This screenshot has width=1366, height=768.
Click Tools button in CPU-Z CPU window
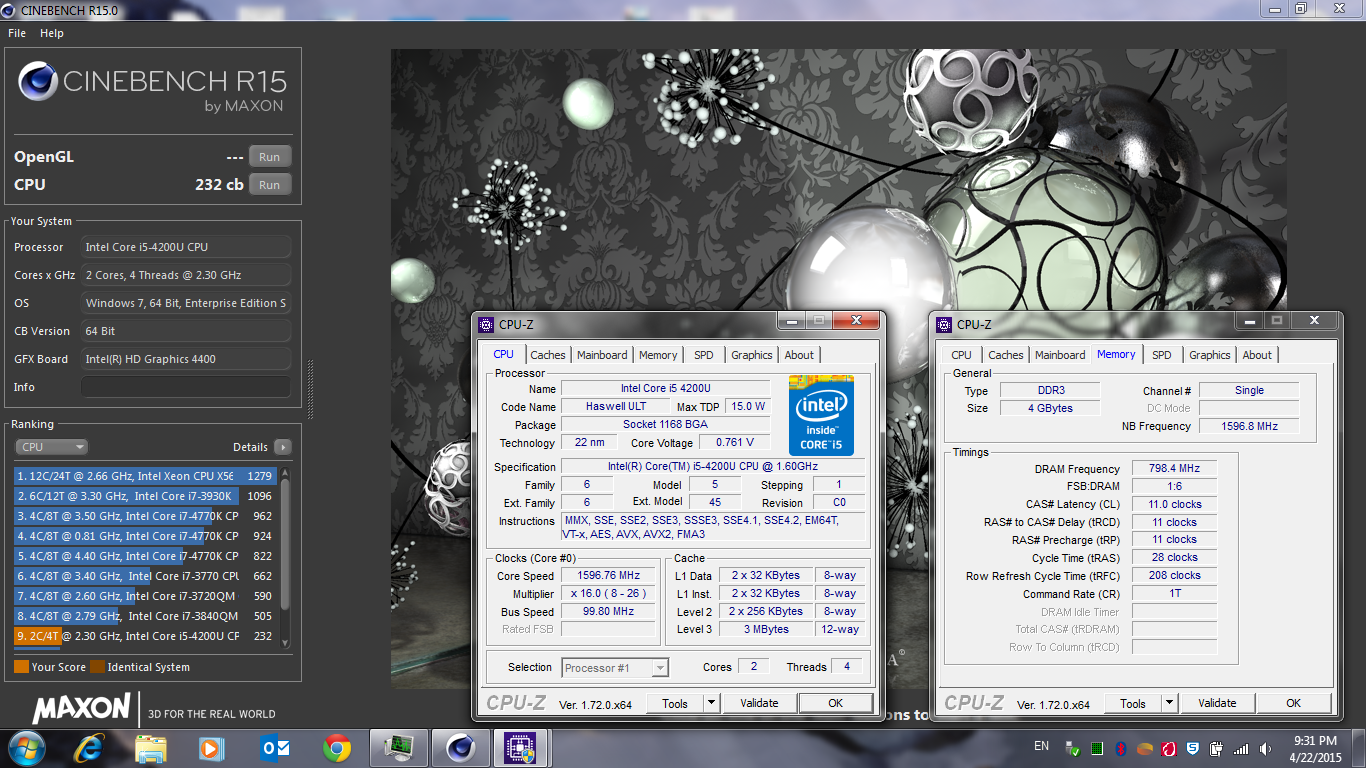(x=675, y=703)
